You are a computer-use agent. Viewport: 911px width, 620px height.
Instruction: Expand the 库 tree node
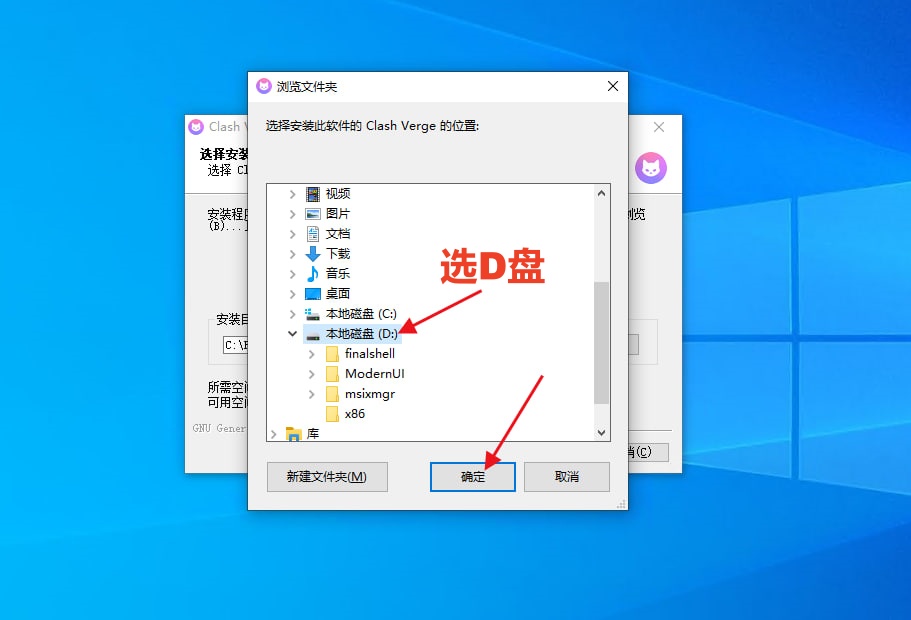coord(274,434)
